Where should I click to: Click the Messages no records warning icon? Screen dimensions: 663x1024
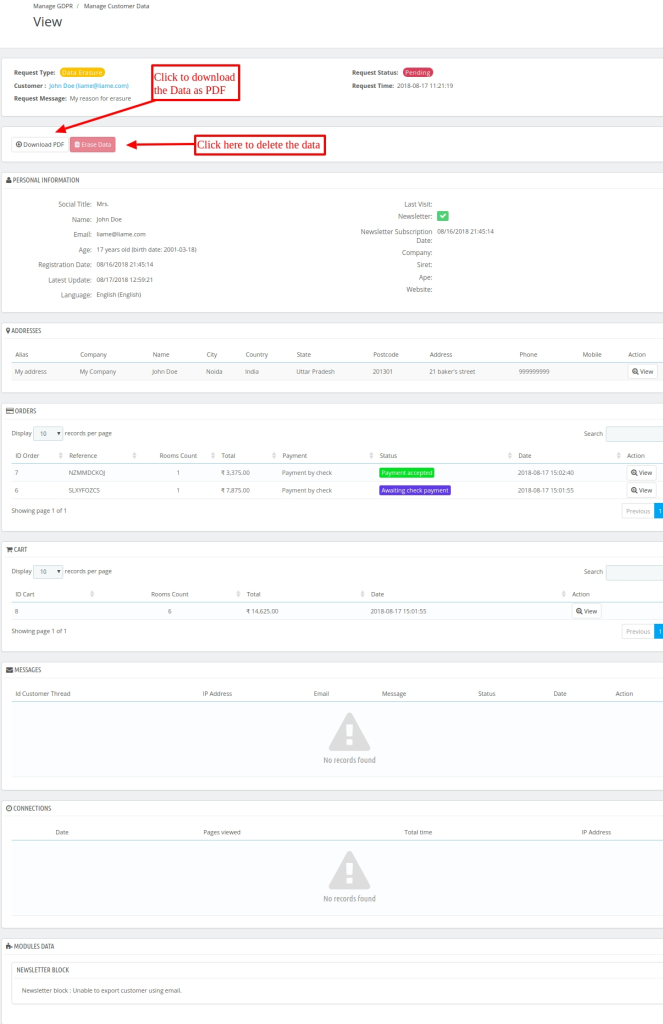coord(349,732)
